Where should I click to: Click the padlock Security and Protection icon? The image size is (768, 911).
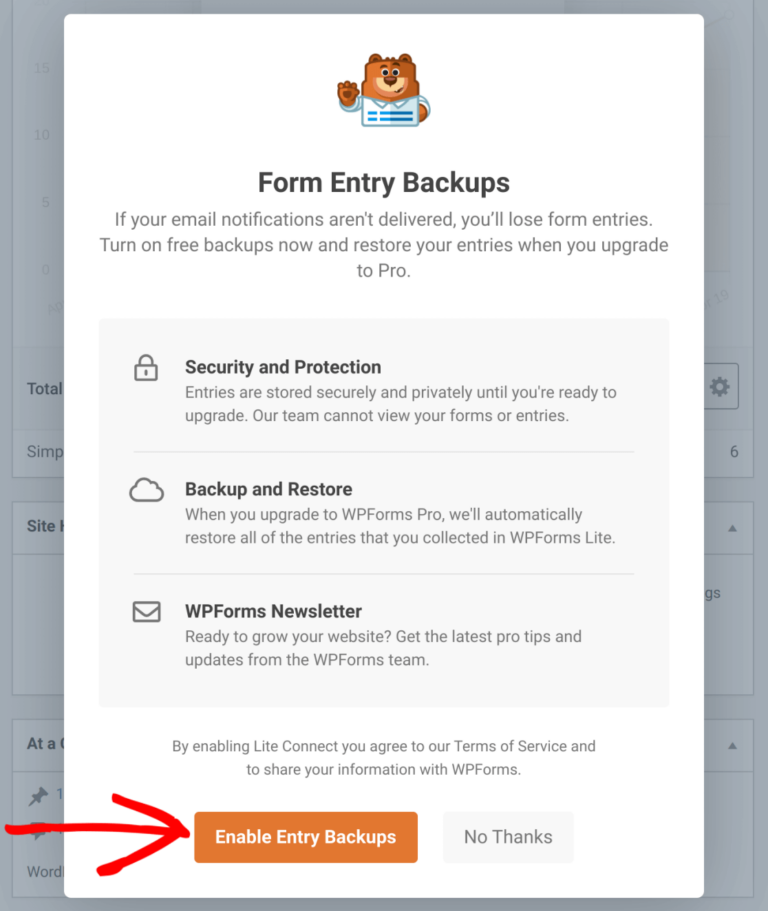click(146, 368)
